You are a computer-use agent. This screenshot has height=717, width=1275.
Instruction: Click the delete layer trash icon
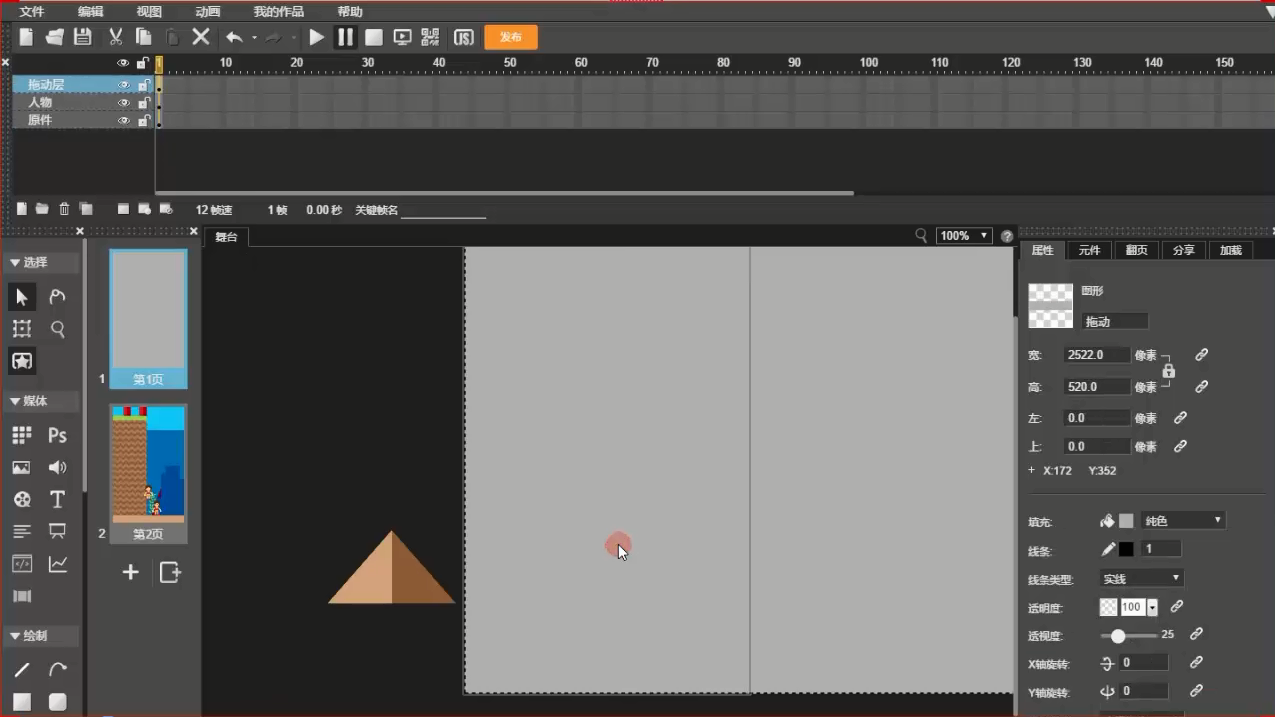(64, 209)
